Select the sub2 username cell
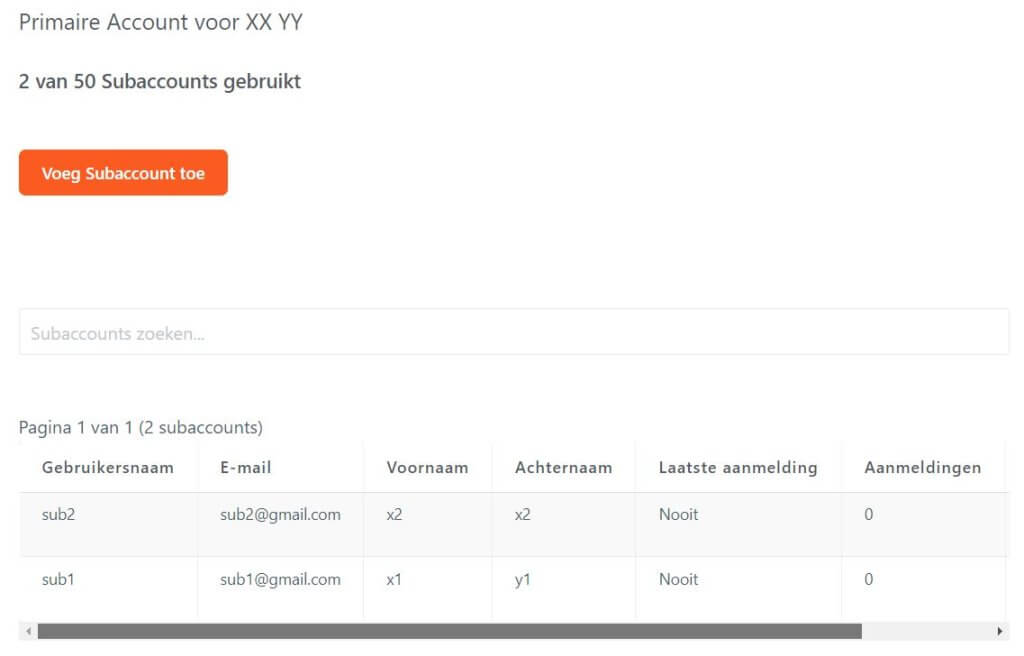Image resolution: width=1024 pixels, height=656 pixels. (58, 514)
